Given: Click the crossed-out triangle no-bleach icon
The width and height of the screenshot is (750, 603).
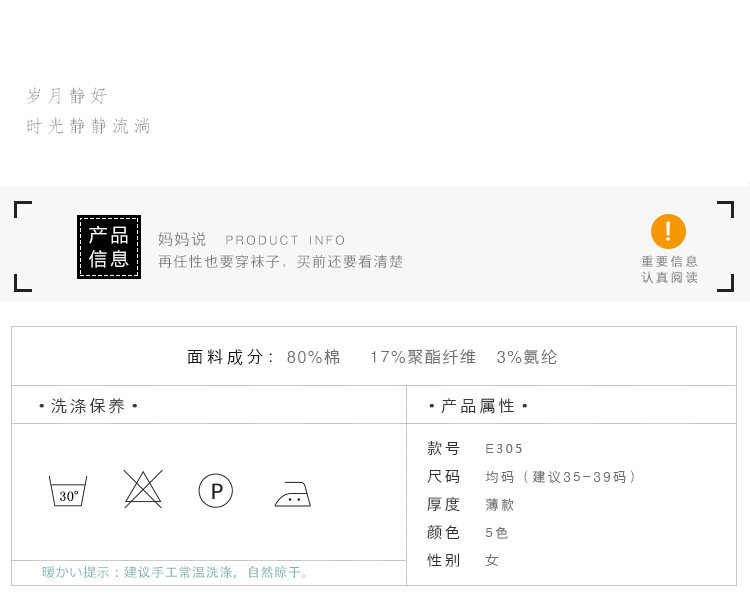Looking at the screenshot, I should [x=143, y=489].
